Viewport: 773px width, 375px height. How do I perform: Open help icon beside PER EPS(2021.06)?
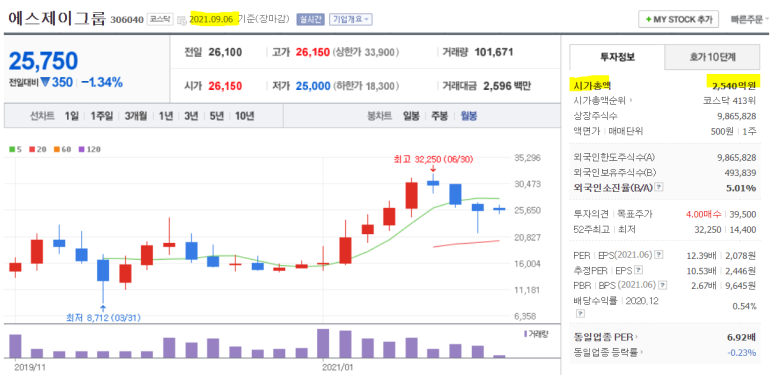tap(659, 255)
